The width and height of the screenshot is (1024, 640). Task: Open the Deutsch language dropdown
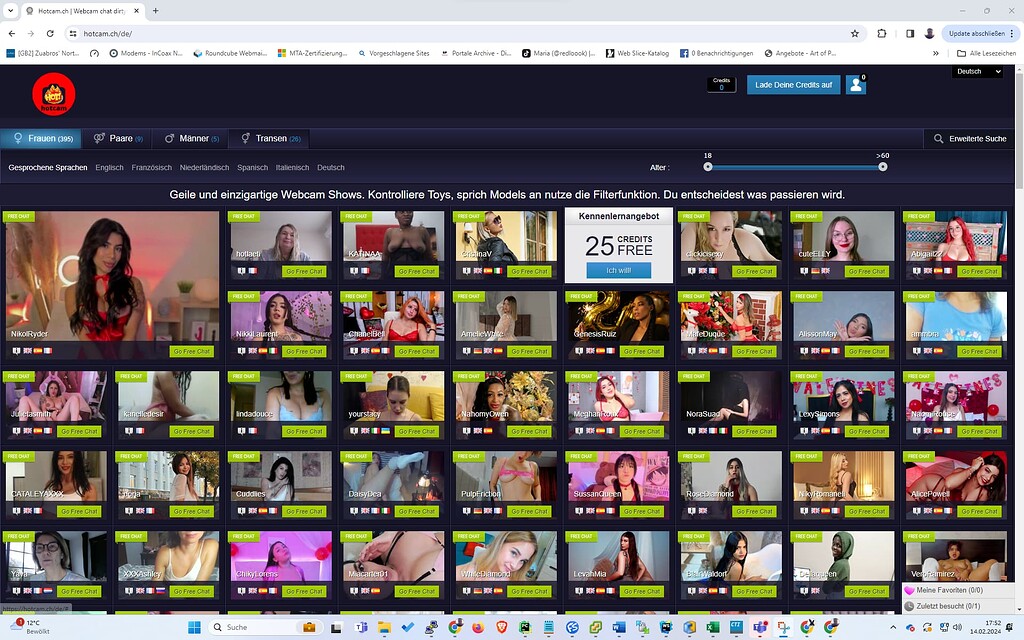978,71
